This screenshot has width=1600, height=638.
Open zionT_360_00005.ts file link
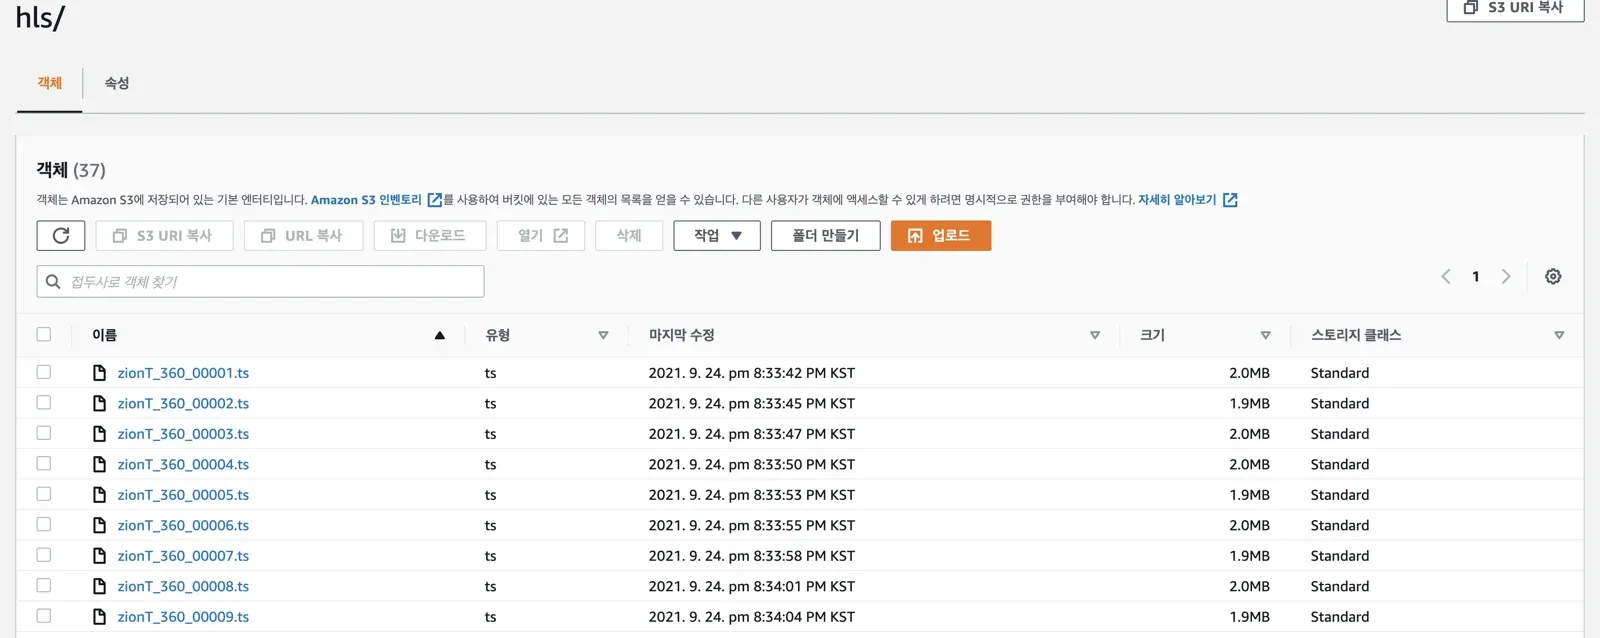(x=183, y=495)
